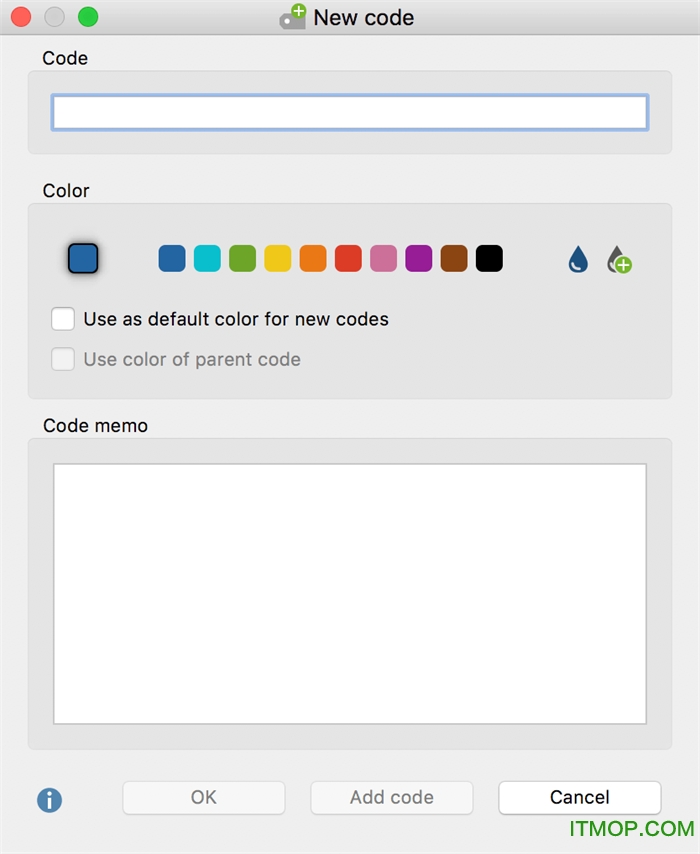Image resolution: width=700 pixels, height=854 pixels.
Task: Pick the turquoise color swatch
Action: click(x=207, y=258)
